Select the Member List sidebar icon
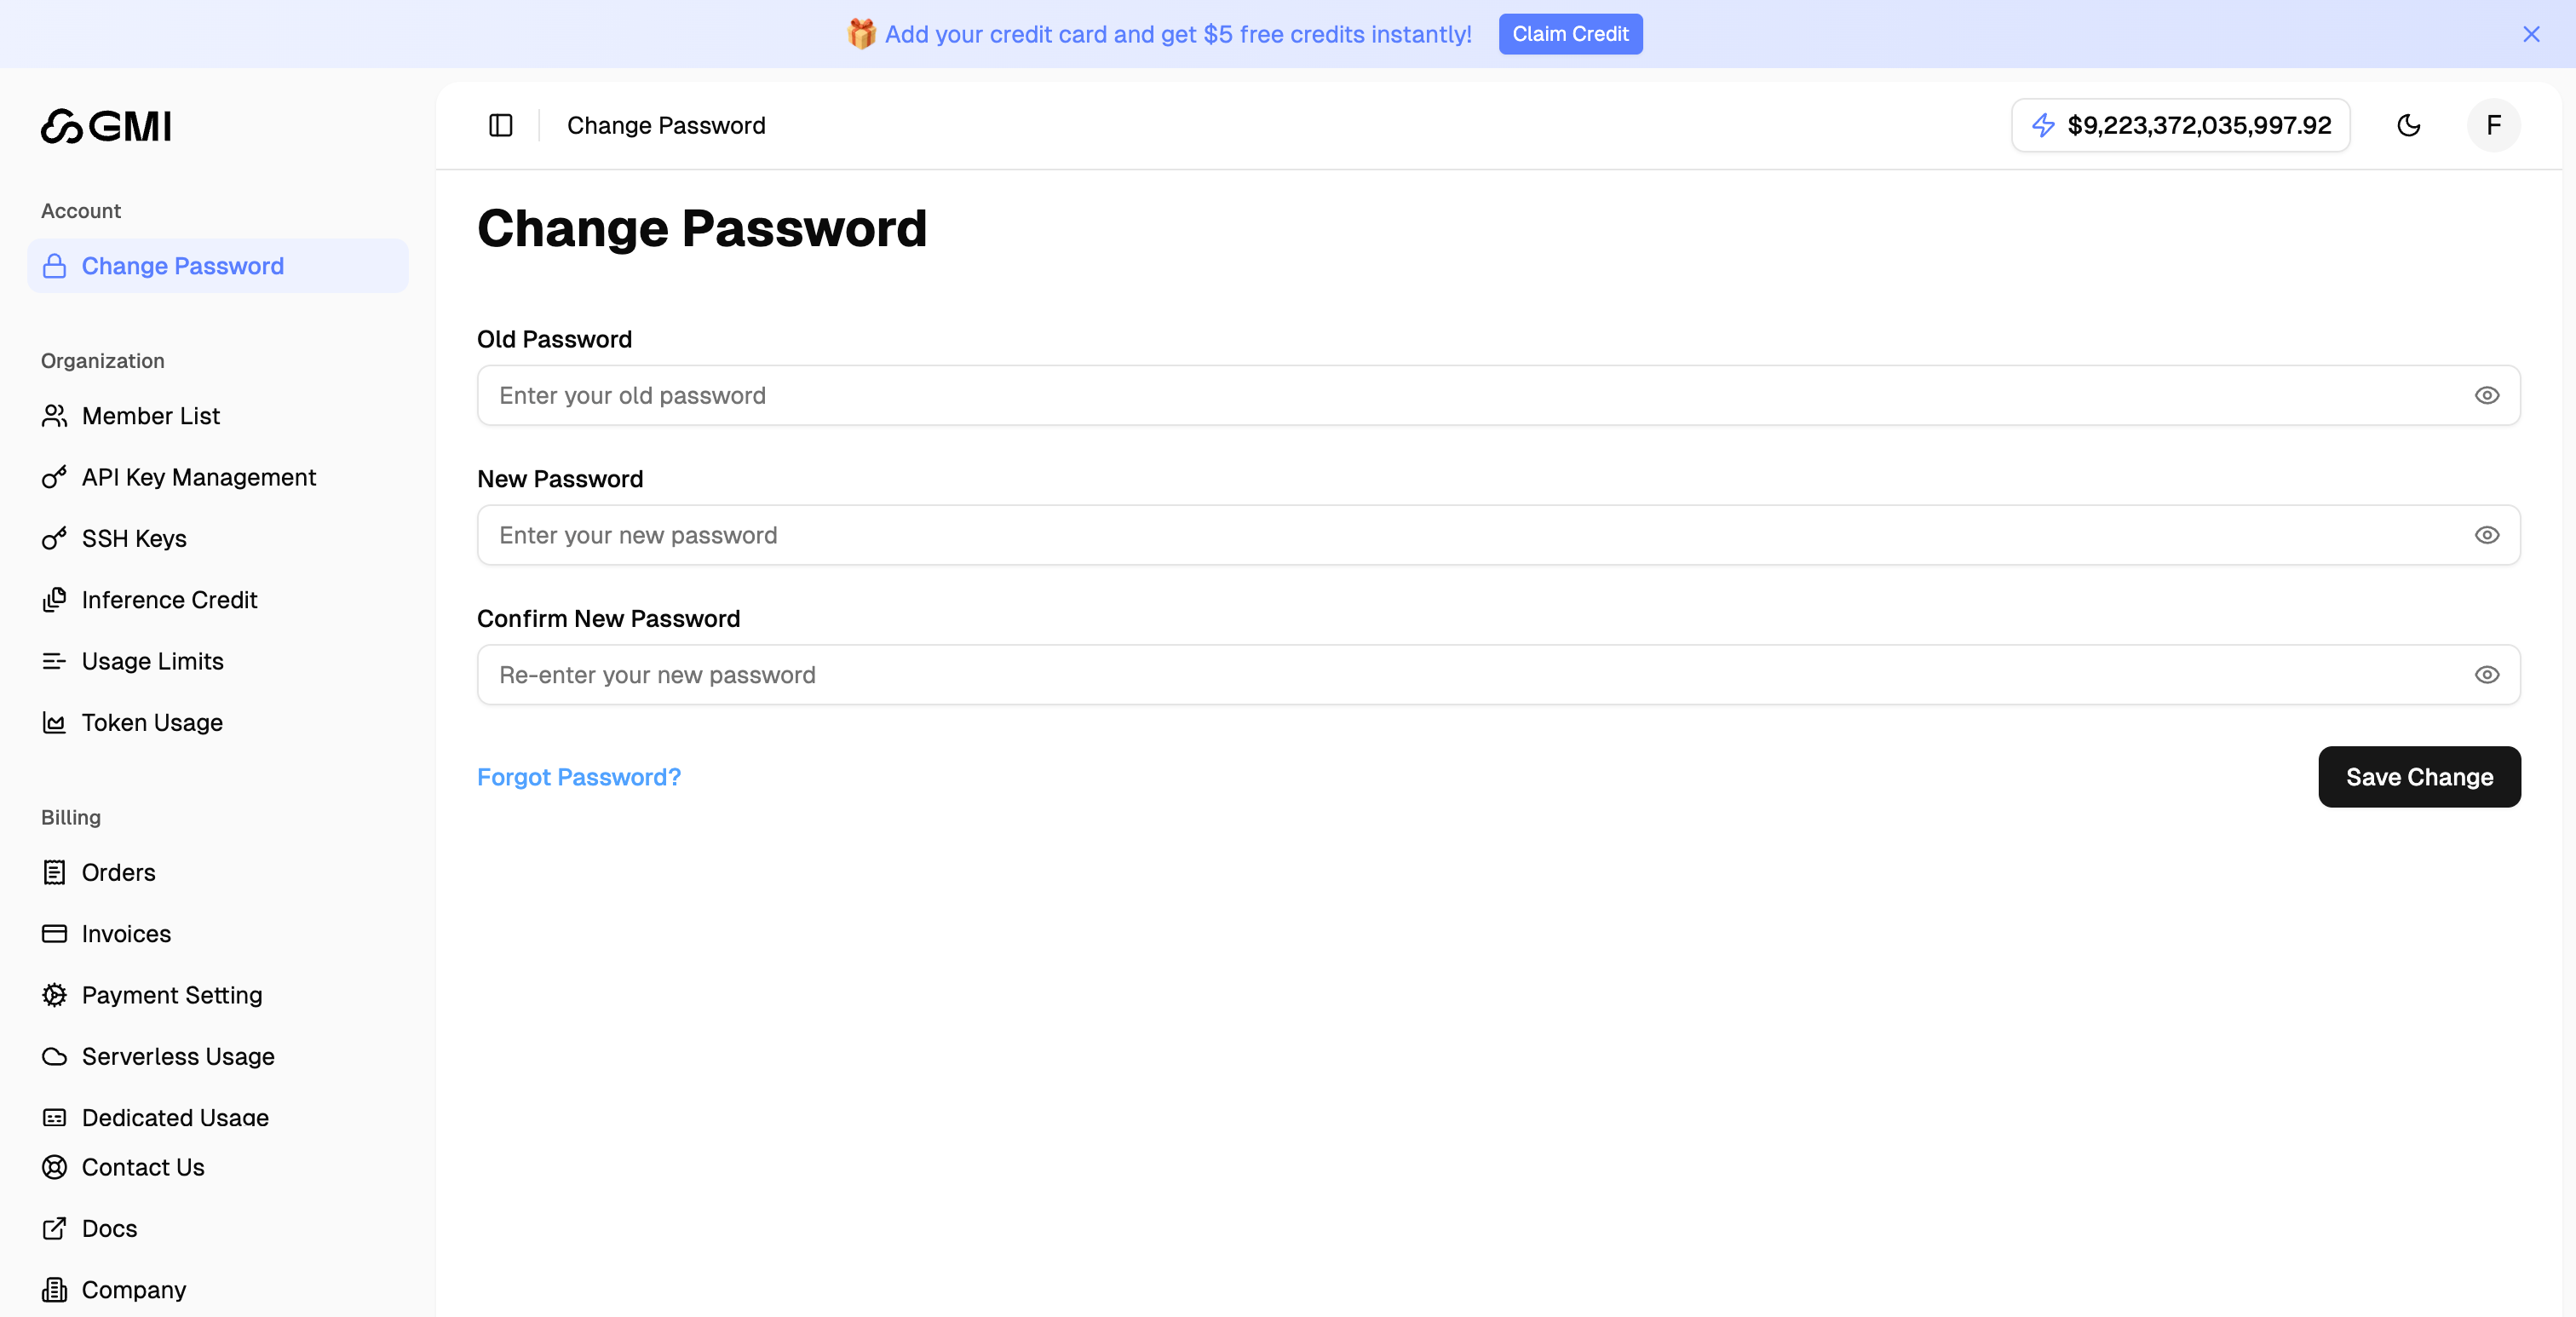The width and height of the screenshot is (2576, 1317). [x=55, y=416]
